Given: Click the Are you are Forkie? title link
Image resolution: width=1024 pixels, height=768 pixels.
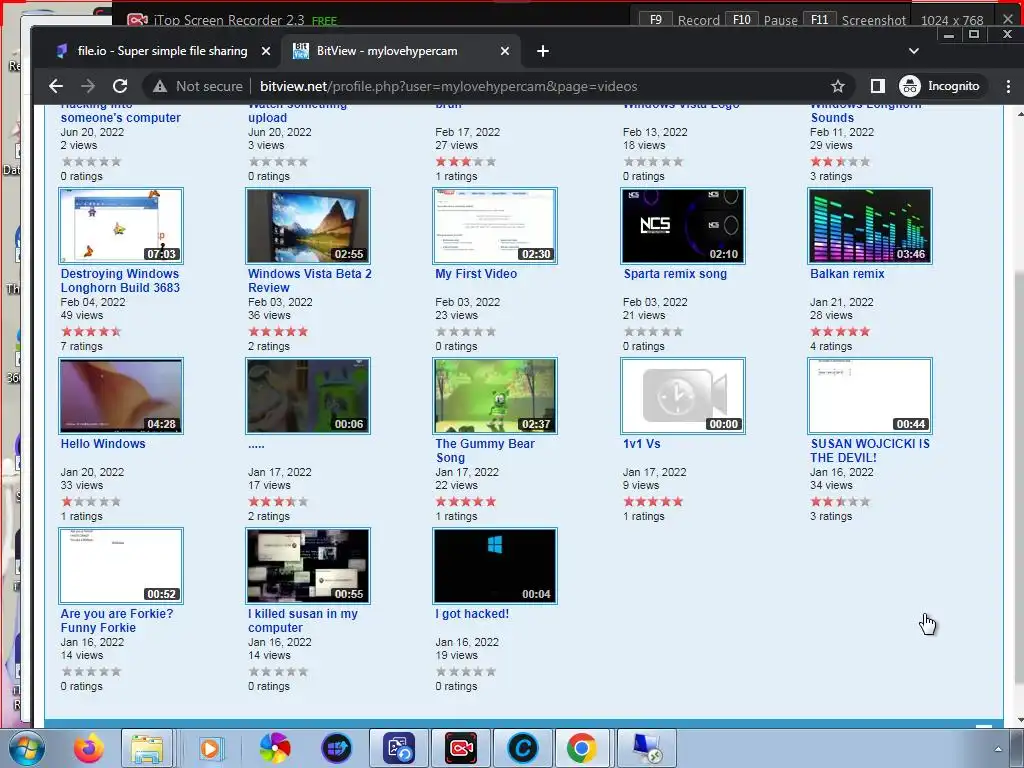Looking at the screenshot, I should pyautogui.click(x=117, y=620).
